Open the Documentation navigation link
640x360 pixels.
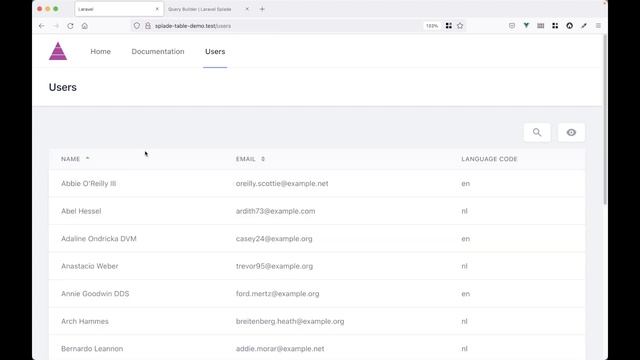pos(158,51)
